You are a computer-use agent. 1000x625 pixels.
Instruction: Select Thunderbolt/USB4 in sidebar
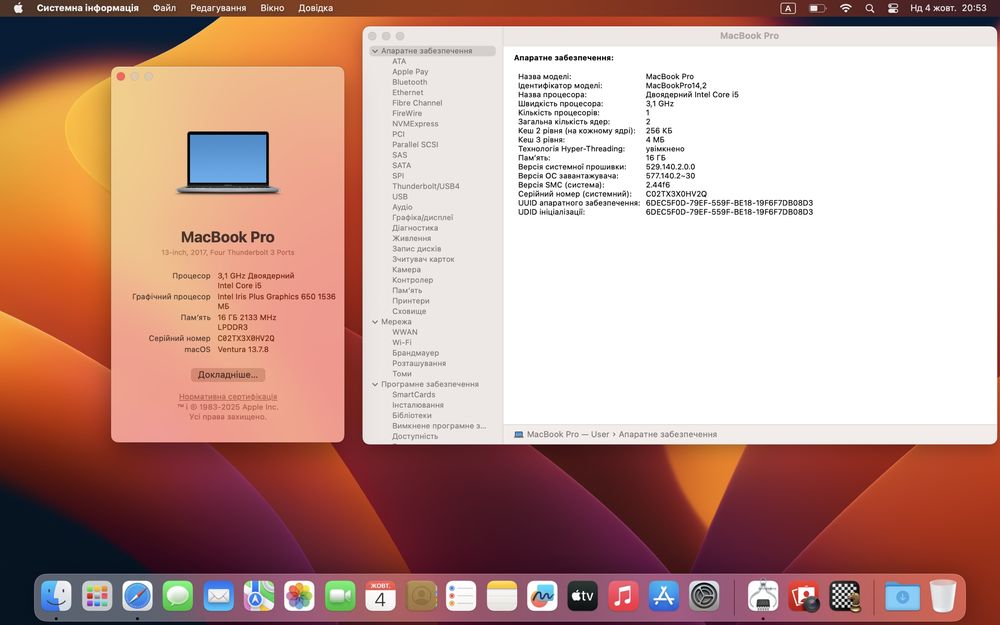tap(425, 186)
